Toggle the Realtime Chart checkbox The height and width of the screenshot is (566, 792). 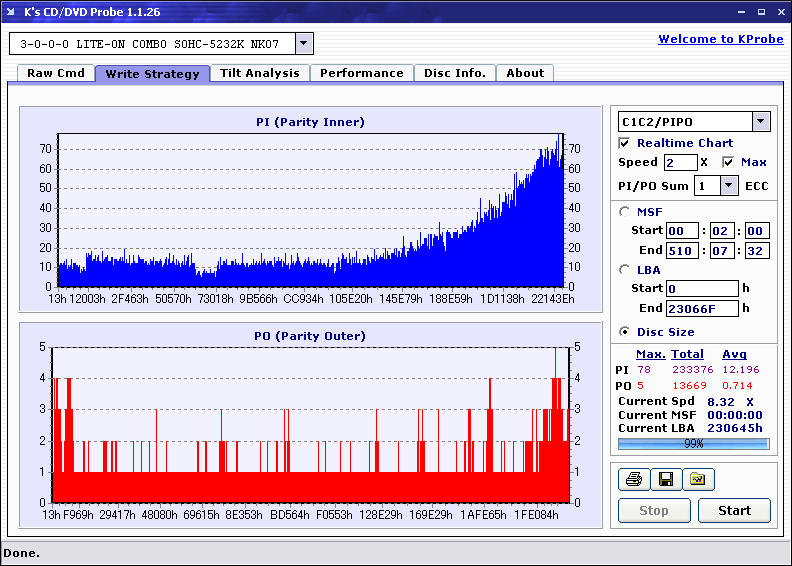coord(624,143)
